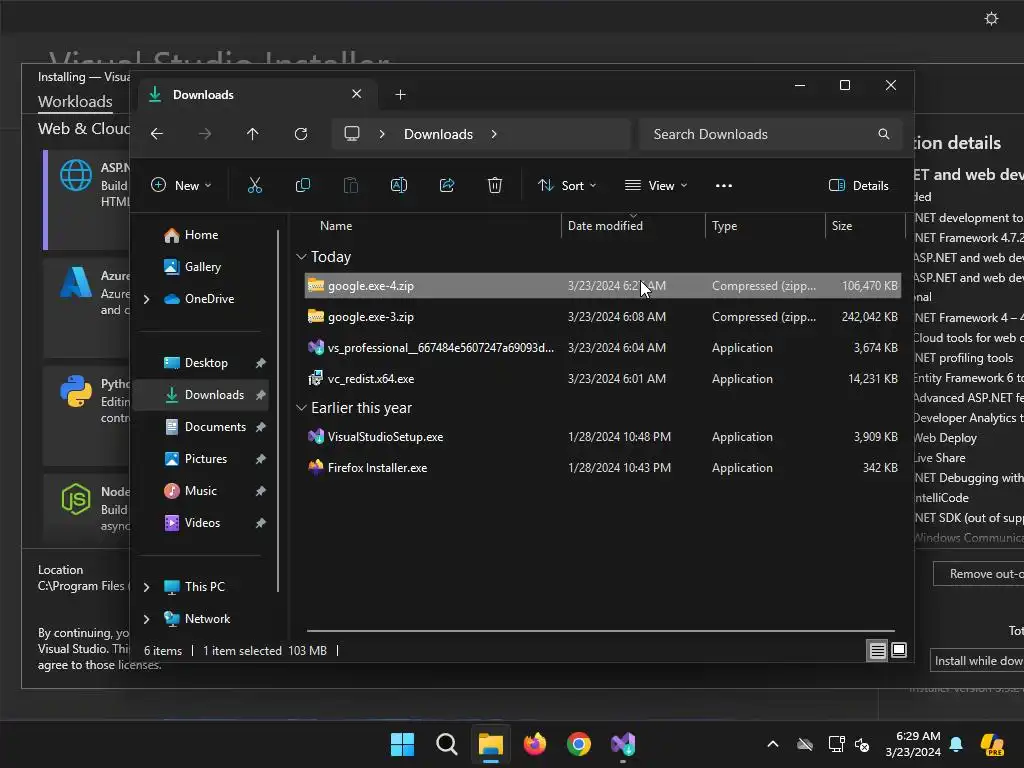This screenshot has height=768, width=1024.
Task: Click the Search Downloads field
Action: pyautogui.click(x=771, y=134)
